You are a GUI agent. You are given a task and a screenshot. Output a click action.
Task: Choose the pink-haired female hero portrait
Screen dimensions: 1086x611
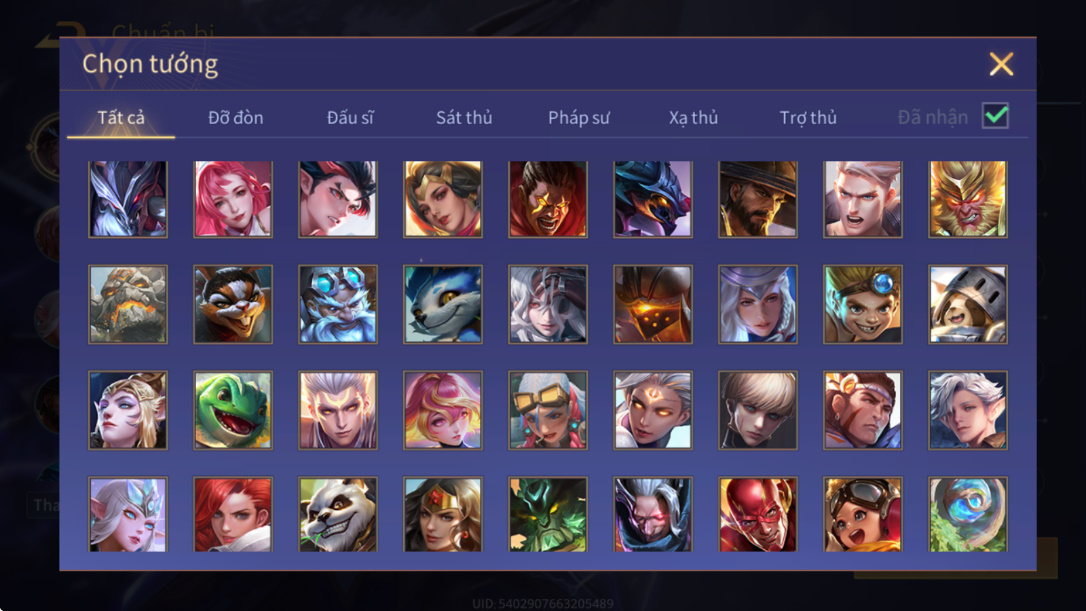(233, 200)
